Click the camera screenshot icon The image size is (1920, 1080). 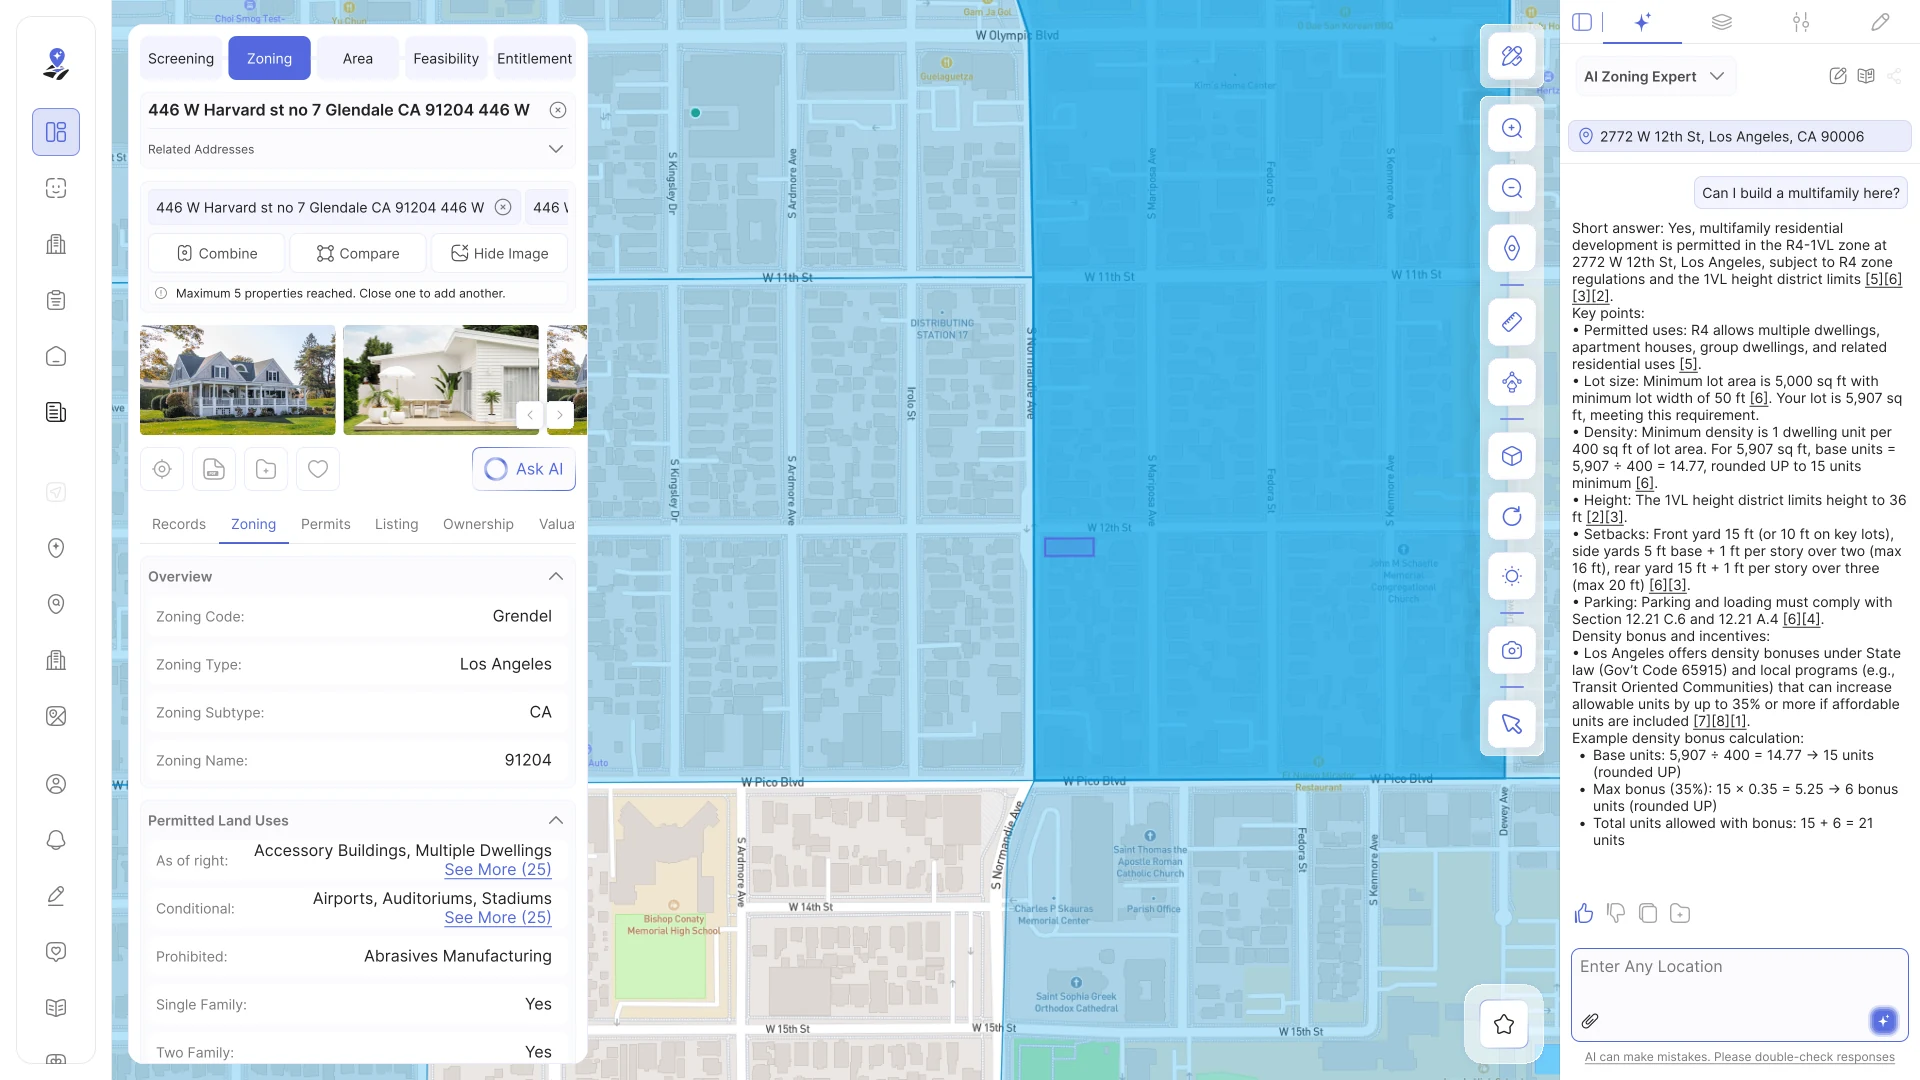(1512, 650)
